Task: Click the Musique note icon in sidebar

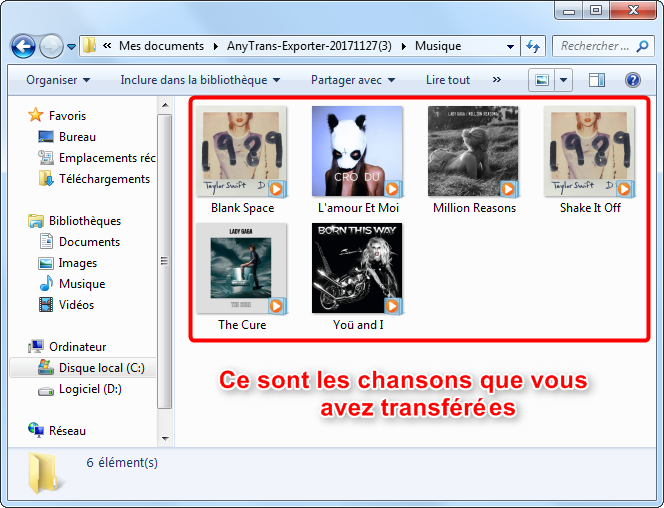Action: pos(46,283)
